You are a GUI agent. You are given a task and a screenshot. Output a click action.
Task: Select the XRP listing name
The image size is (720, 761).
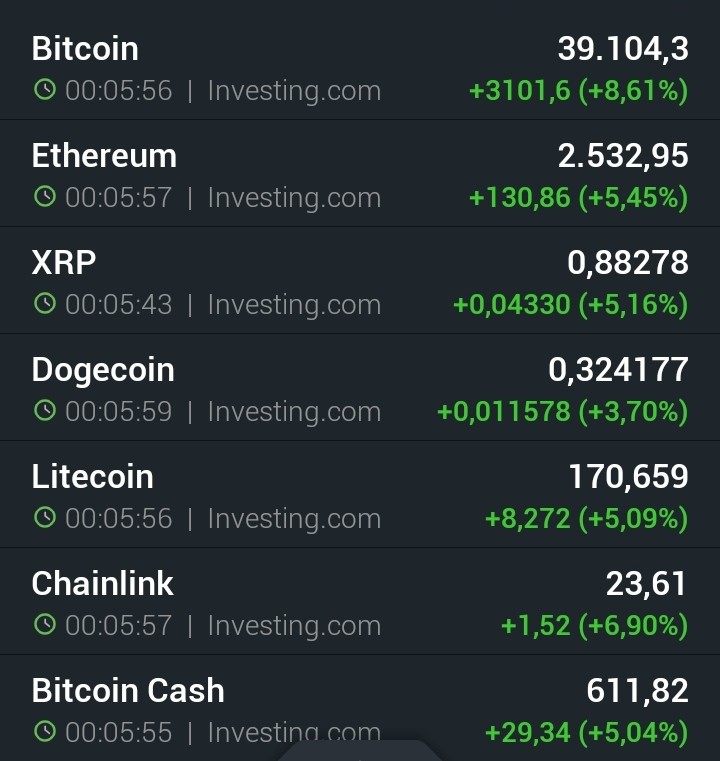pyautogui.click(x=64, y=263)
